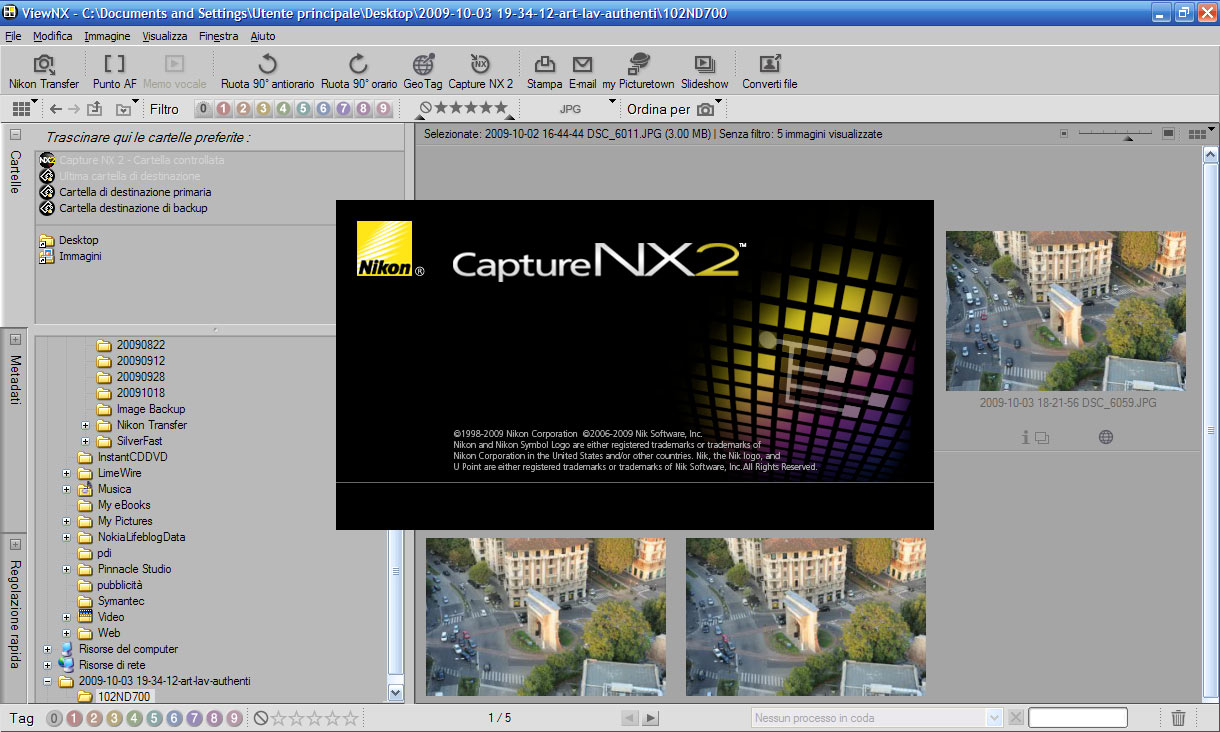Upload to my Picturetown
1220x732 pixels.
[x=638, y=72]
